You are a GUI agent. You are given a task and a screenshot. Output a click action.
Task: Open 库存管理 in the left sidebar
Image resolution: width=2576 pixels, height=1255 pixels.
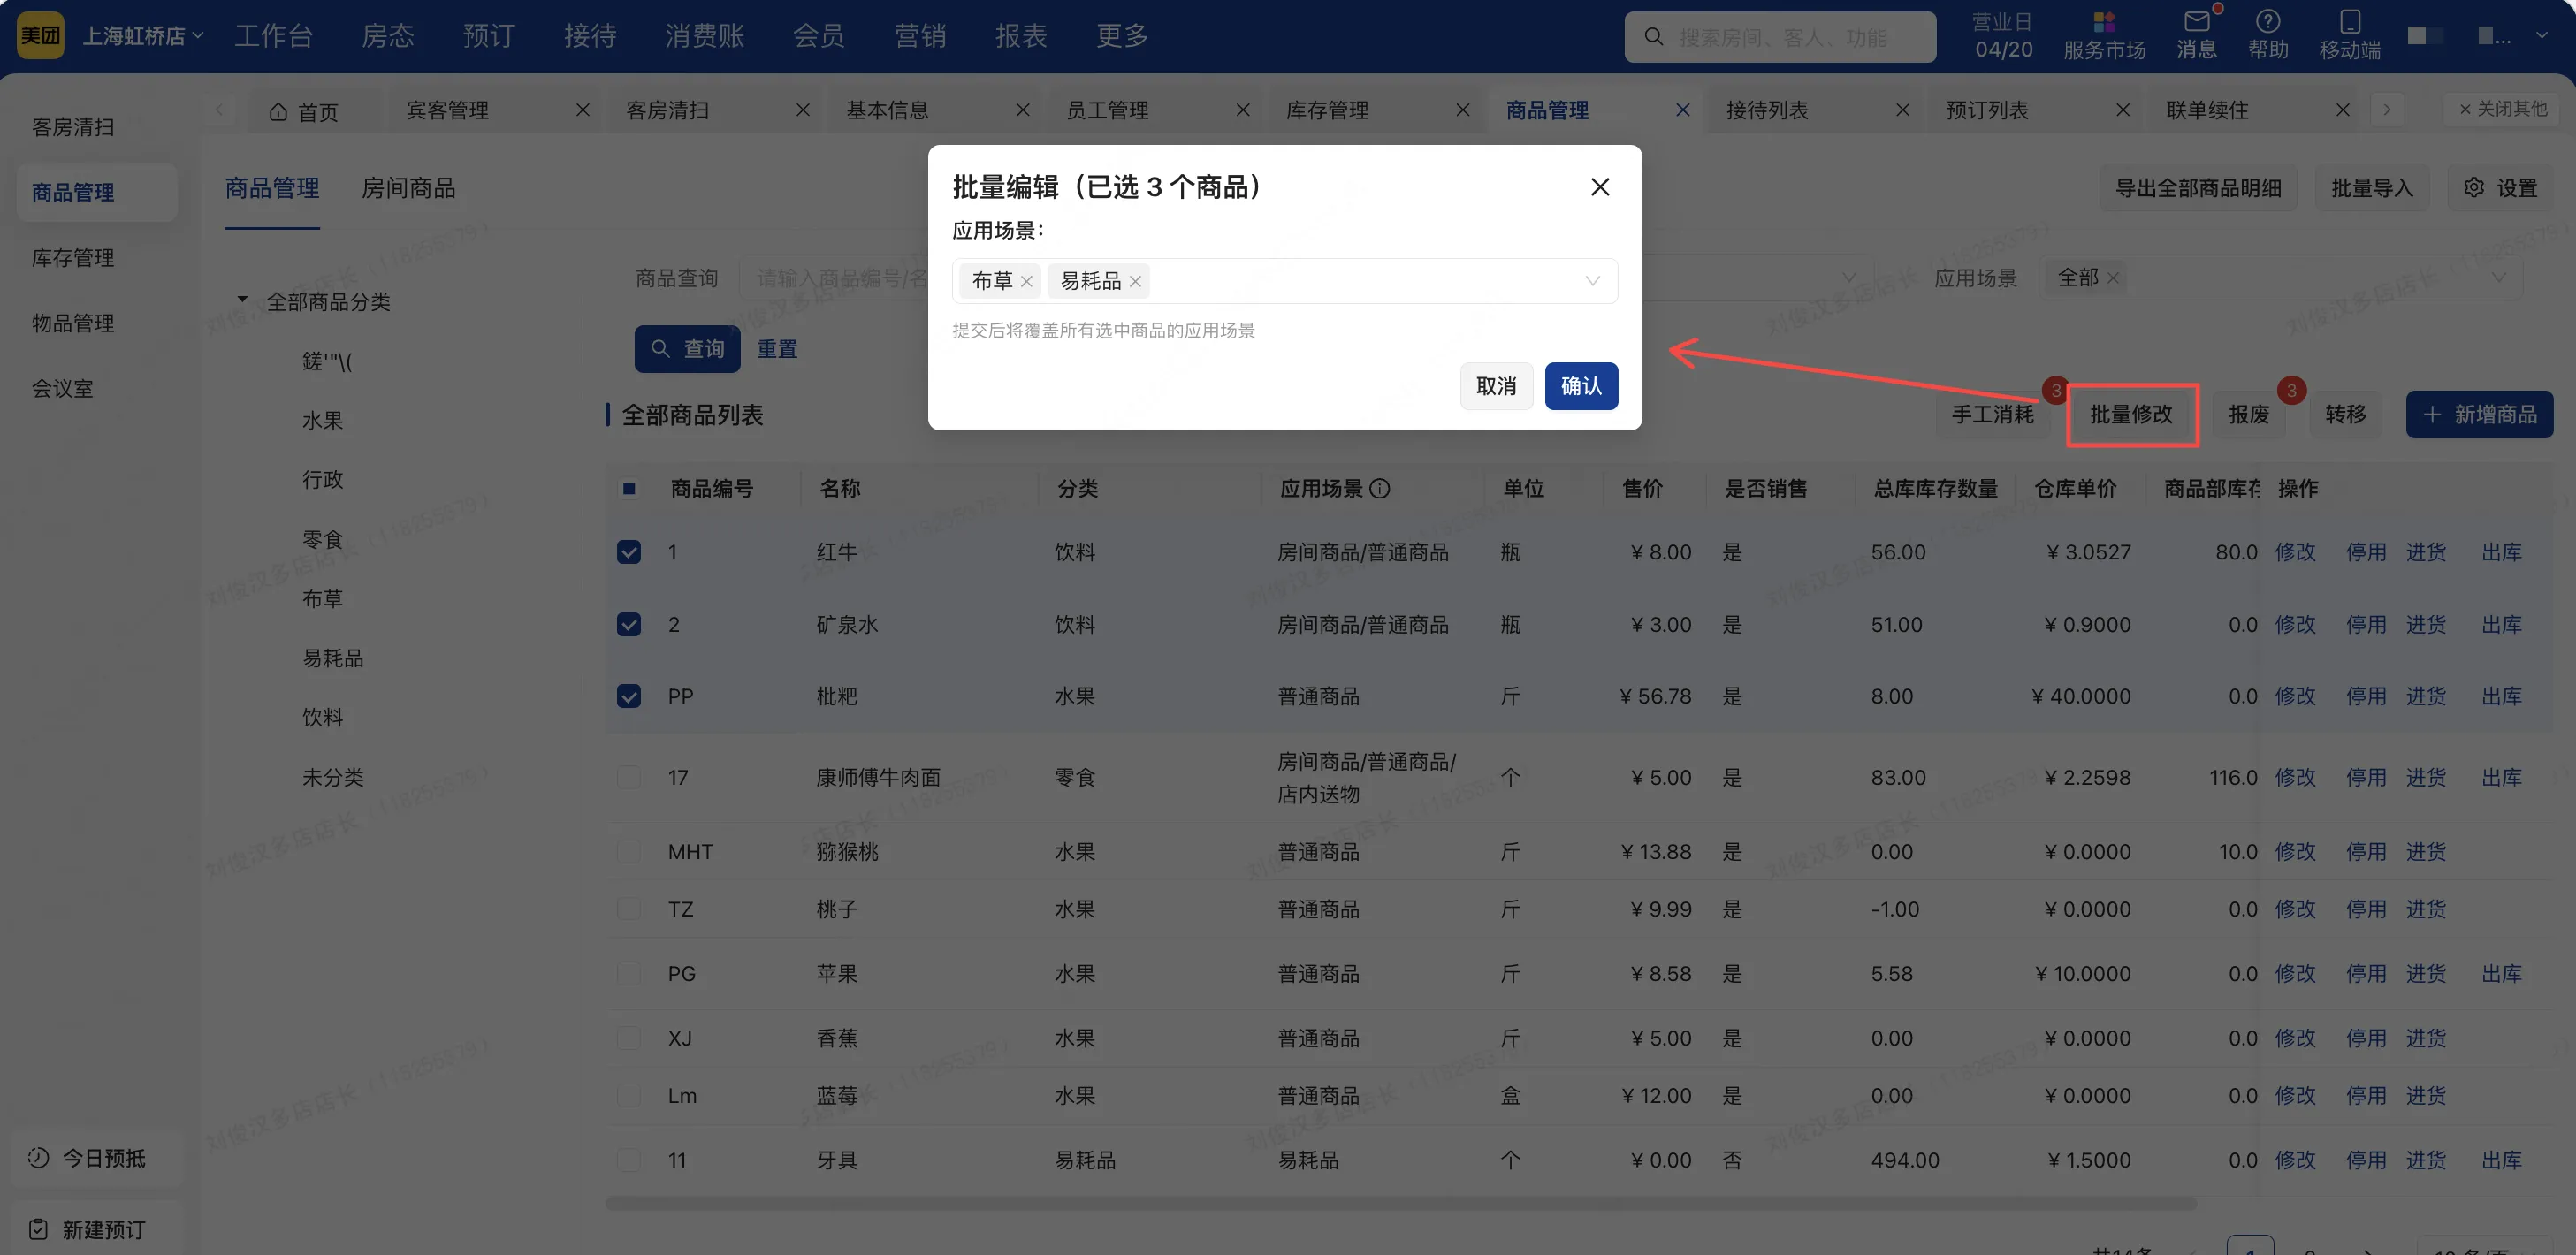tap(73, 258)
